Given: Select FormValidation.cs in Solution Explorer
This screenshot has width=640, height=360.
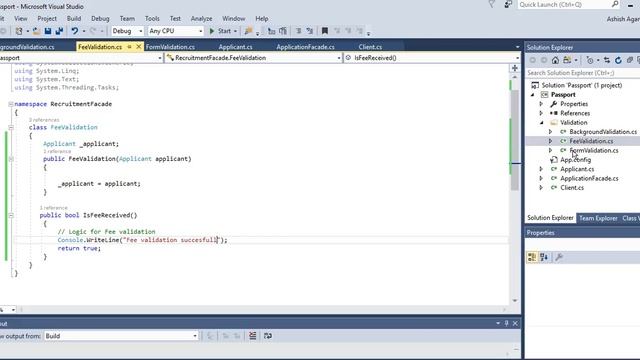Looking at the screenshot, I should pyautogui.click(x=594, y=151).
